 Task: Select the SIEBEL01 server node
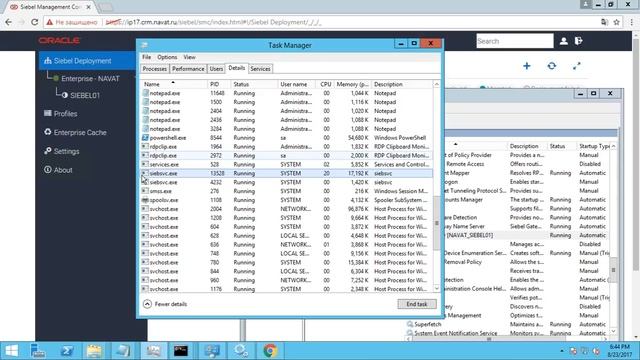click(x=84, y=95)
